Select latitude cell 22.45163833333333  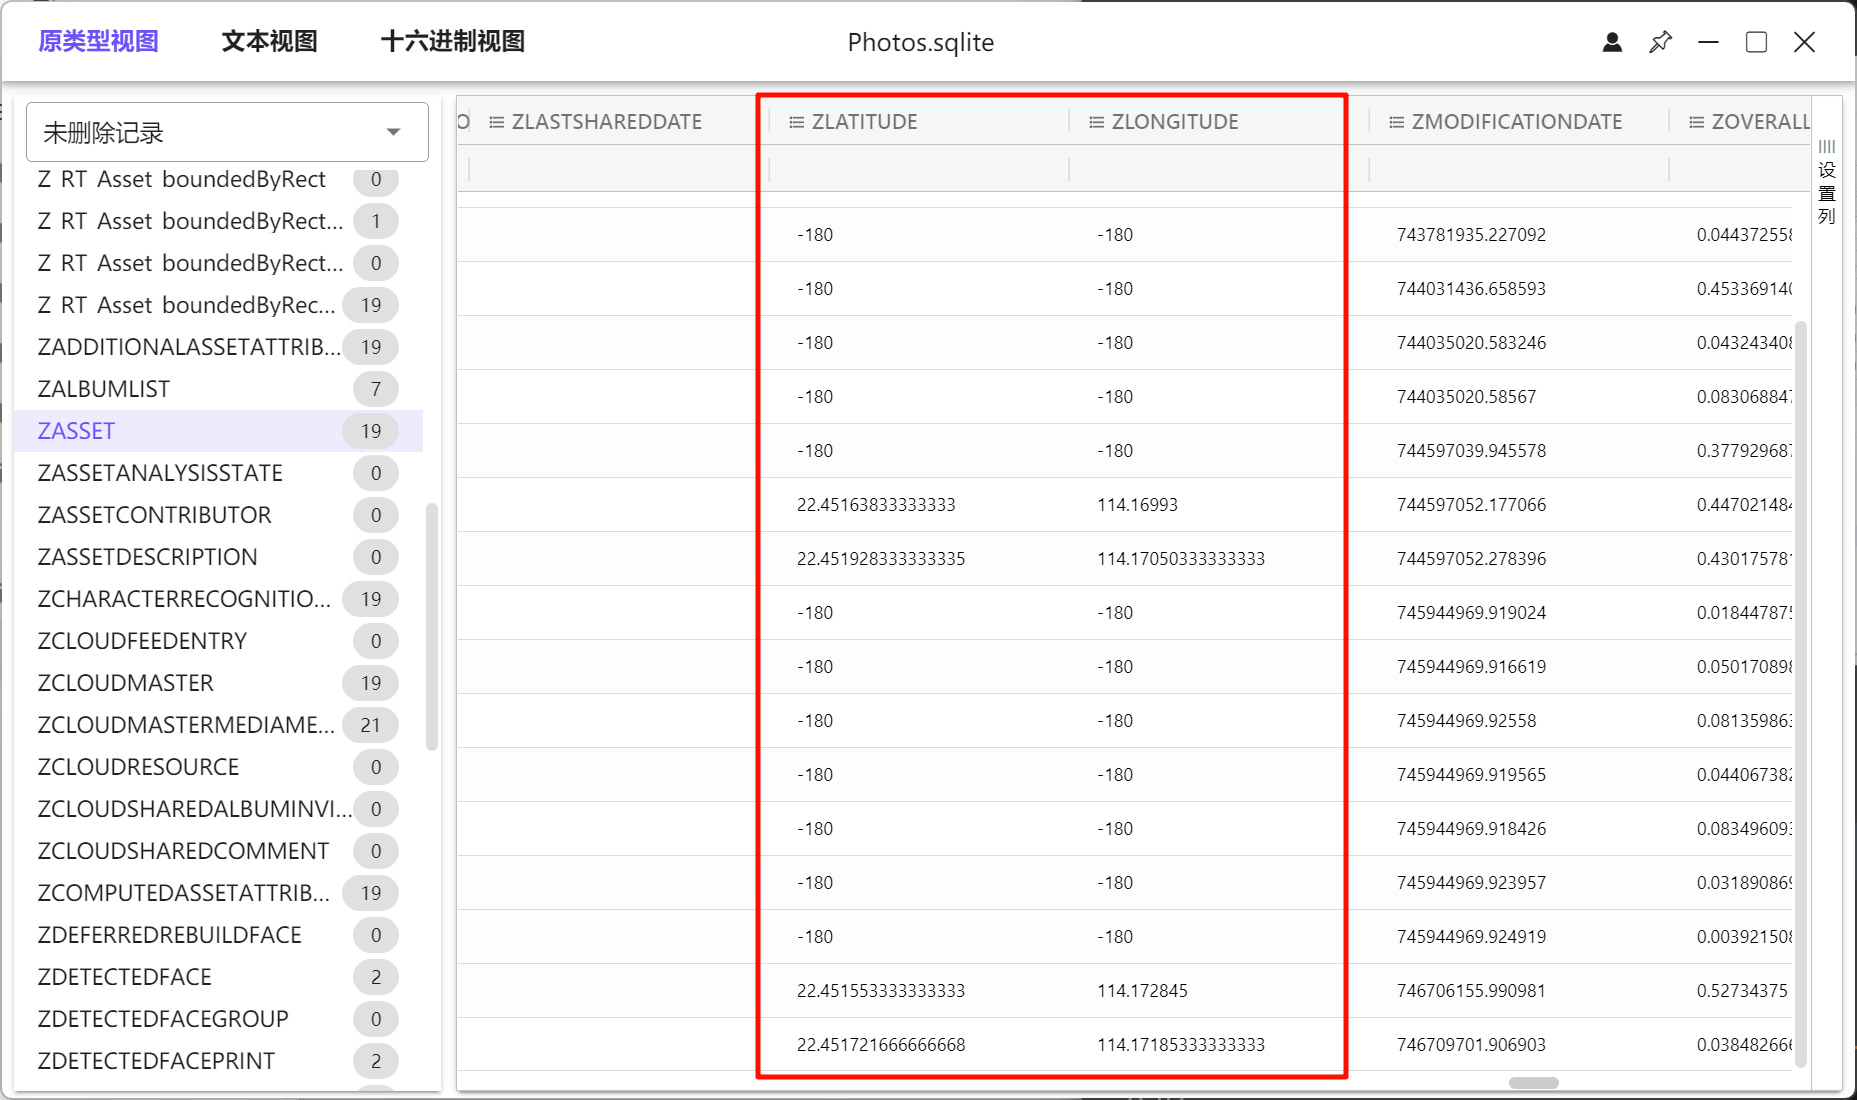pos(876,505)
